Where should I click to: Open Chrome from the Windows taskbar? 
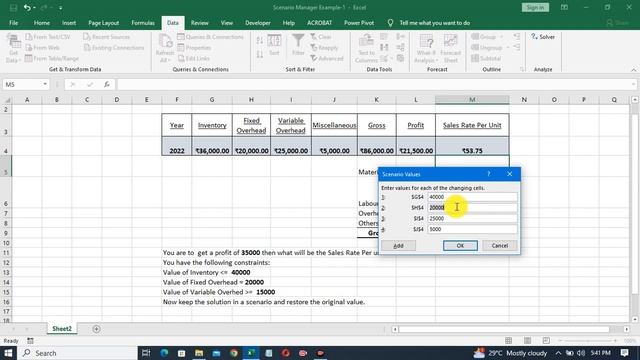[x=234, y=353]
